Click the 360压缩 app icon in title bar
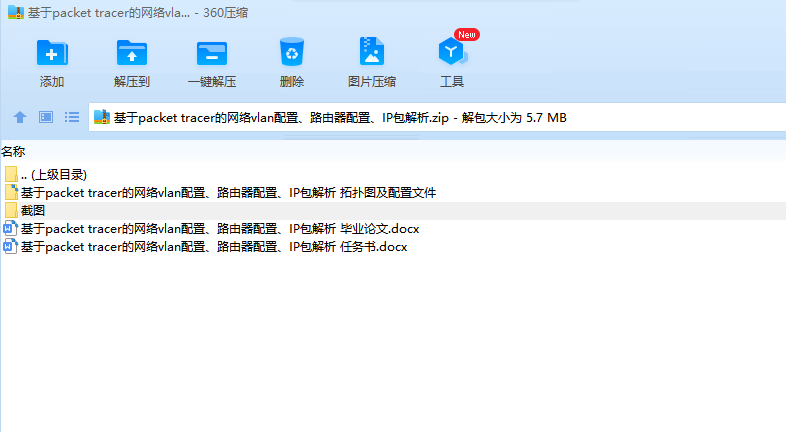The width and height of the screenshot is (786, 432). (16, 13)
